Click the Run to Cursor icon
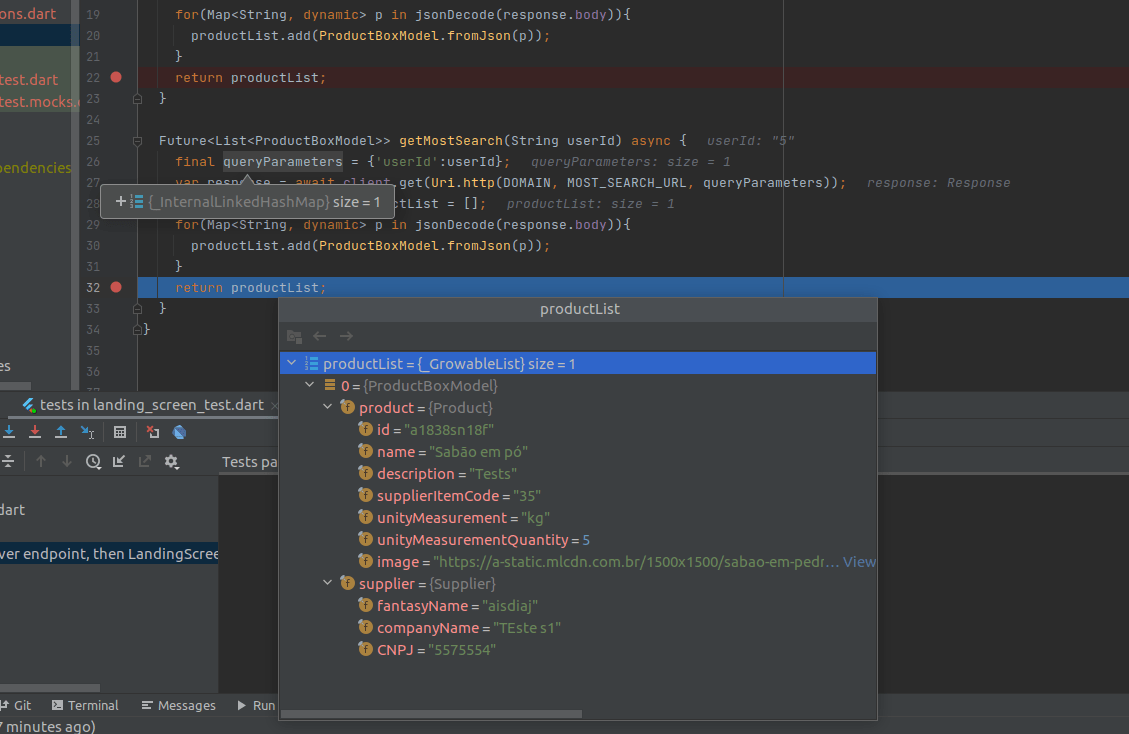The width and height of the screenshot is (1129, 734). tap(87, 431)
